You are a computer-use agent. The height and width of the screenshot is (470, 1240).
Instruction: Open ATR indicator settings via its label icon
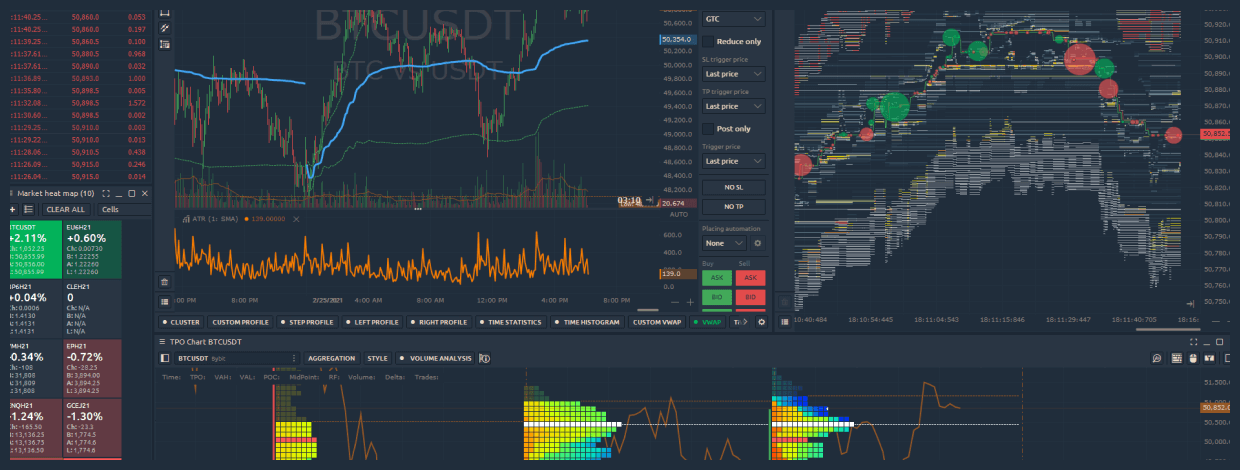click(184, 218)
